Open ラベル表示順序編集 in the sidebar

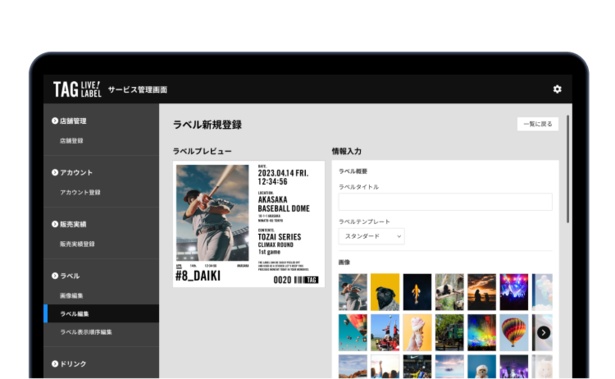point(86,332)
